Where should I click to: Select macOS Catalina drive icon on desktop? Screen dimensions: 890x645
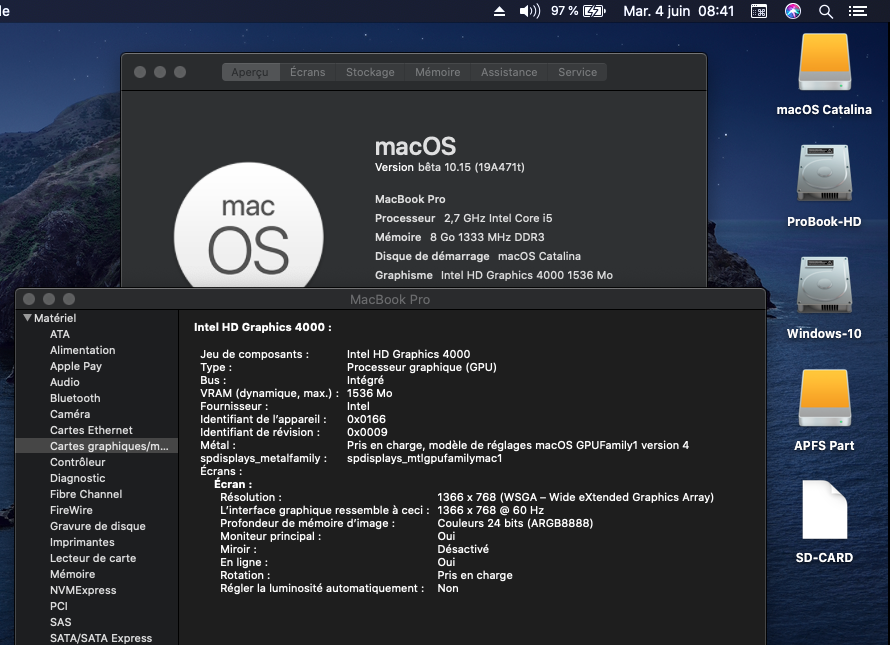[824, 62]
